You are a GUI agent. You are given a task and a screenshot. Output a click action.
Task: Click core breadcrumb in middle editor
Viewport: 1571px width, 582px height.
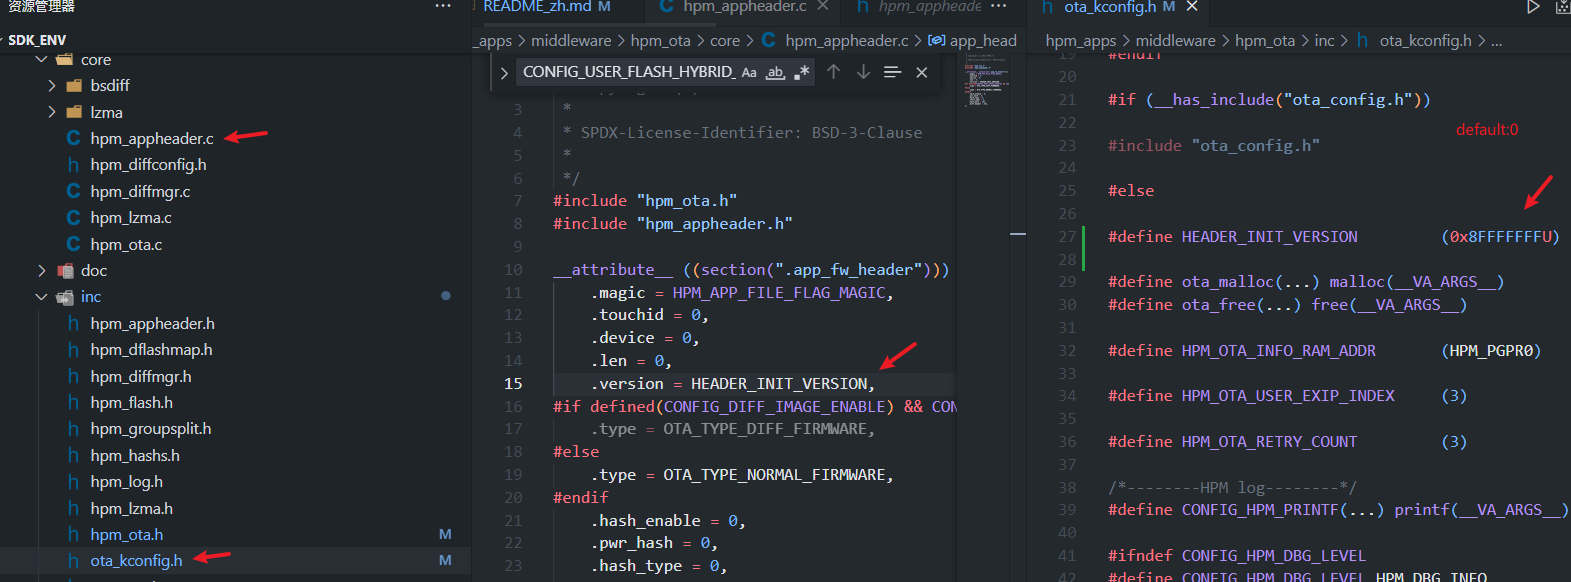pyautogui.click(x=725, y=41)
